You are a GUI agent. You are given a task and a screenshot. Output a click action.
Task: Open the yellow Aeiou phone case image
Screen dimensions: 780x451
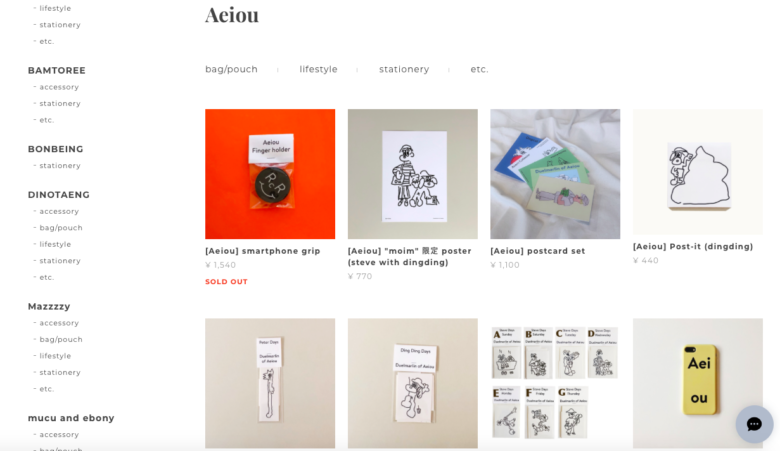point(697,383)
